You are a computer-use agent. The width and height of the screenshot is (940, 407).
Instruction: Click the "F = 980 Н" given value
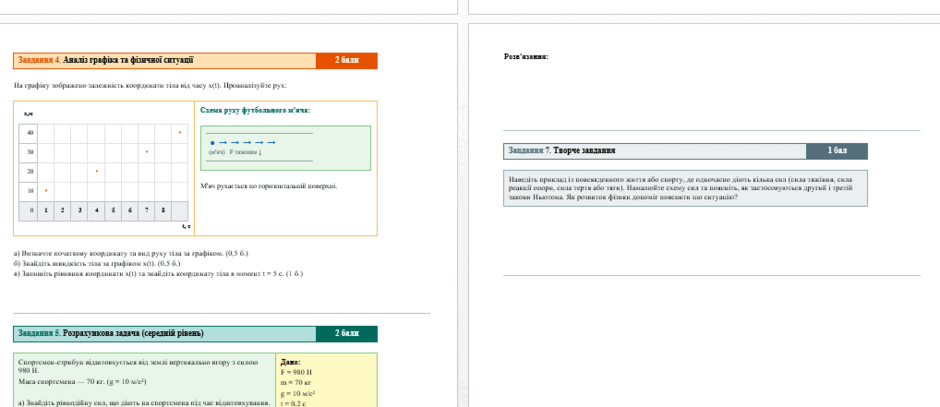296,372
